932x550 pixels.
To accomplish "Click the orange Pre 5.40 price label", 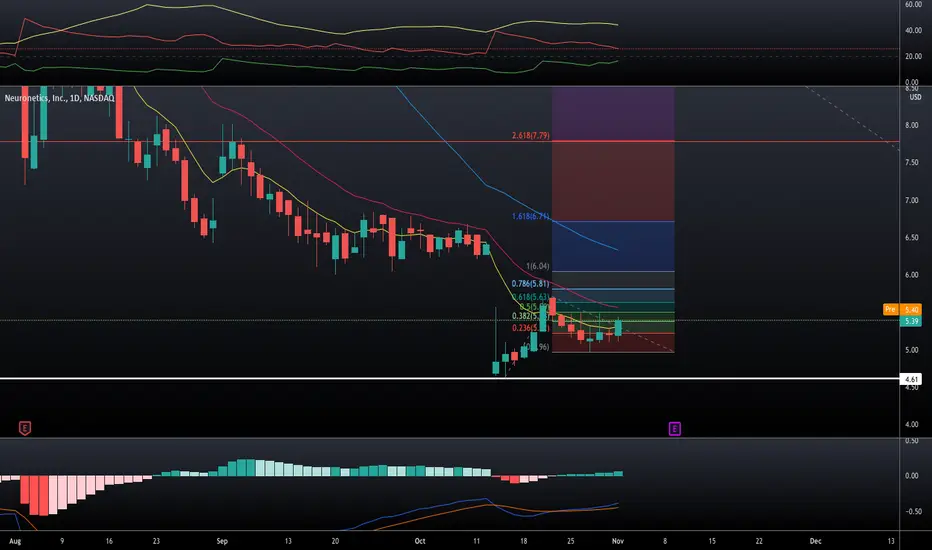I will pos(901,309).
